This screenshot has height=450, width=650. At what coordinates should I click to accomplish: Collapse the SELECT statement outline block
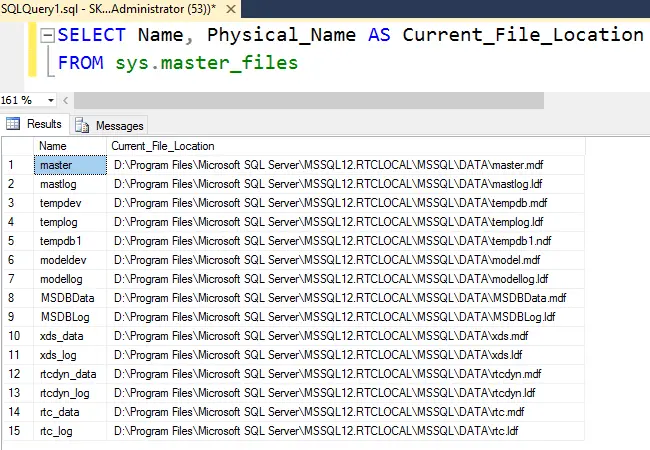point(47,35)
